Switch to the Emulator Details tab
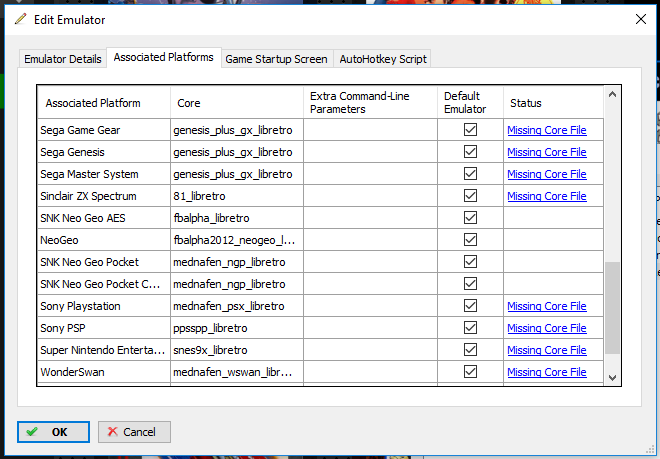 coord(63,59)
